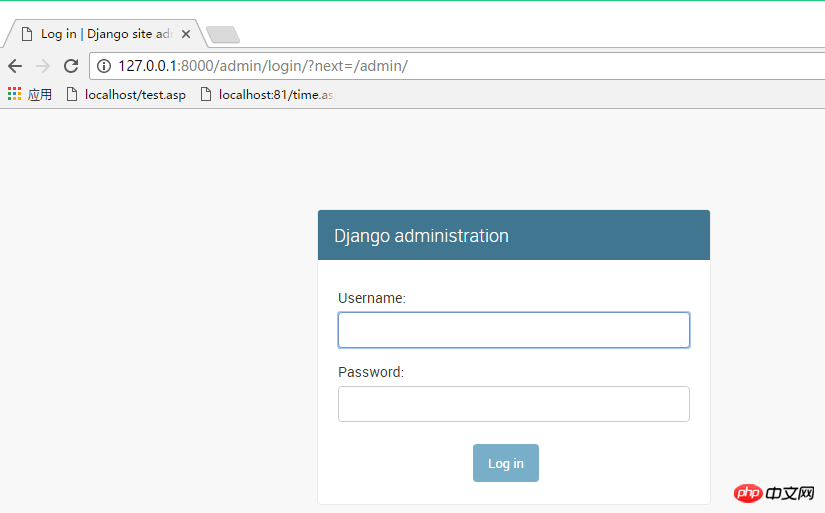Click the Username input field
This screenshot has width=825, height=513.
[x=514, y=330]
